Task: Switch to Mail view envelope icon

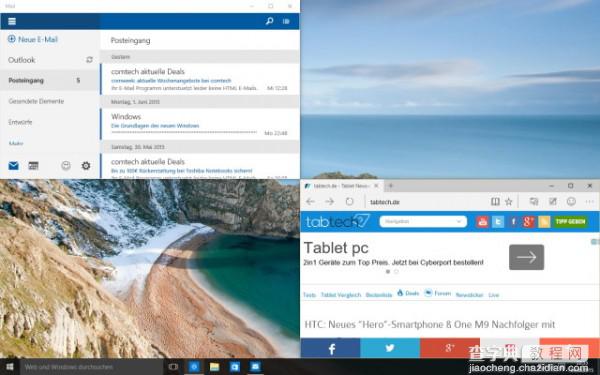Action: pyautogui.click(x=13, y=166)
